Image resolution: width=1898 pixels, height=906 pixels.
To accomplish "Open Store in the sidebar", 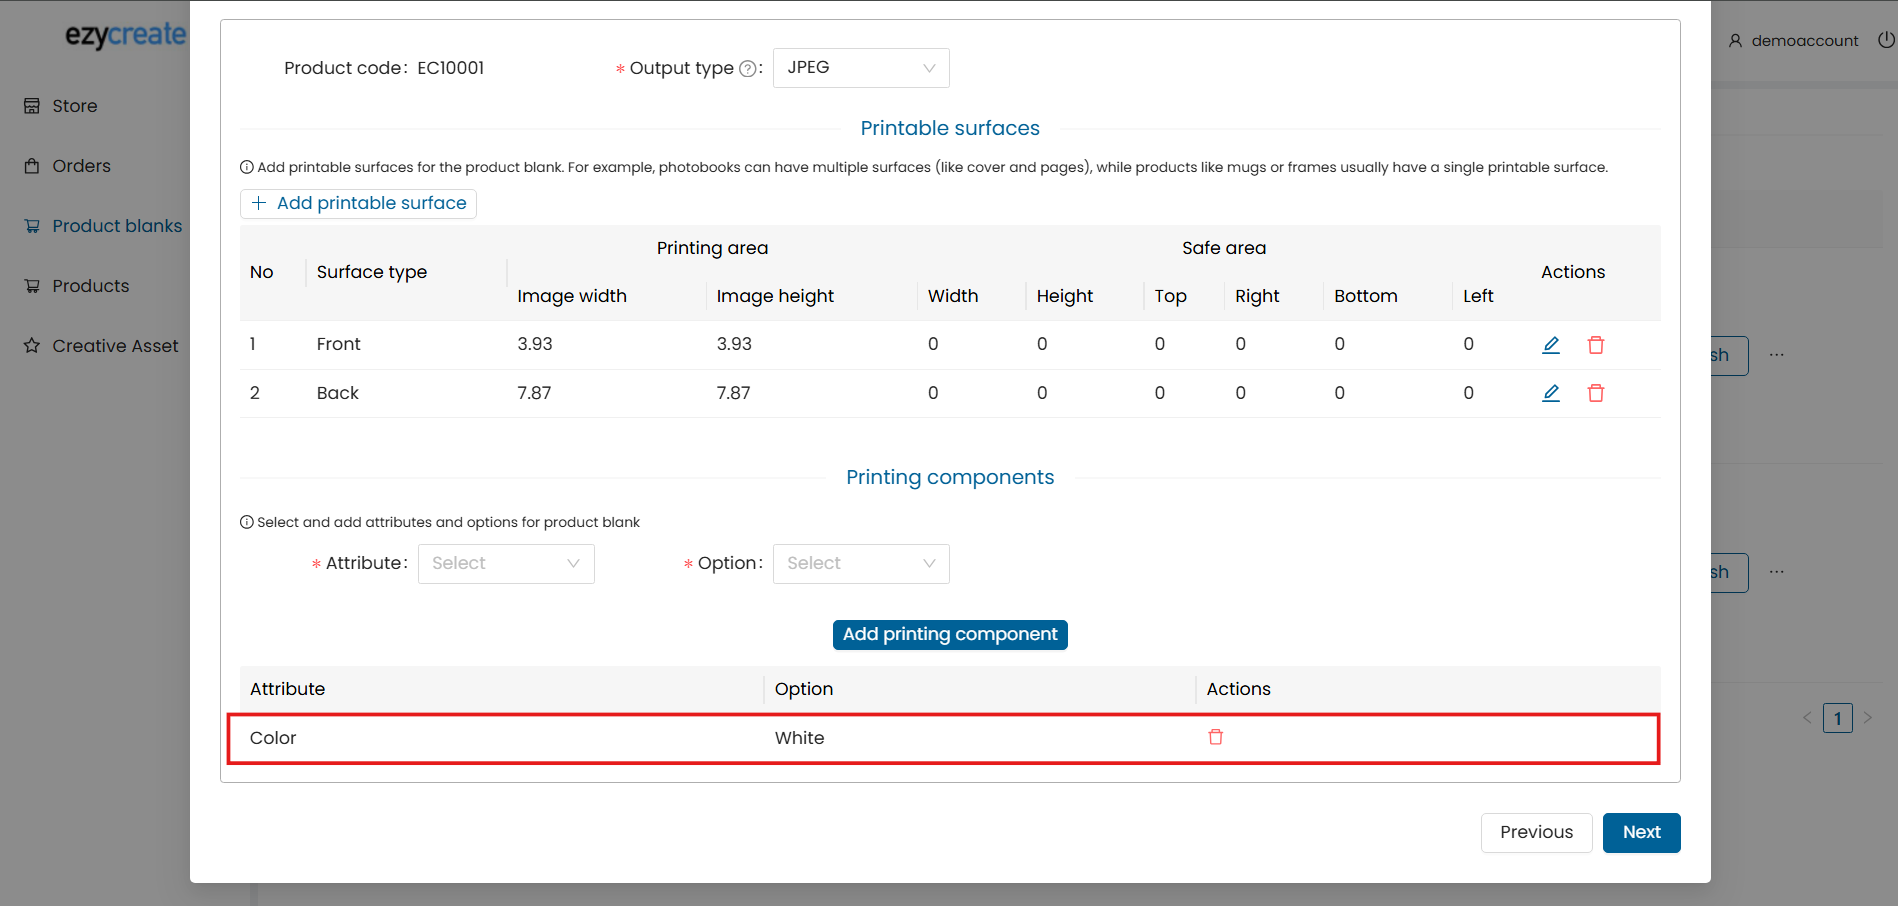I will [74, 106].
